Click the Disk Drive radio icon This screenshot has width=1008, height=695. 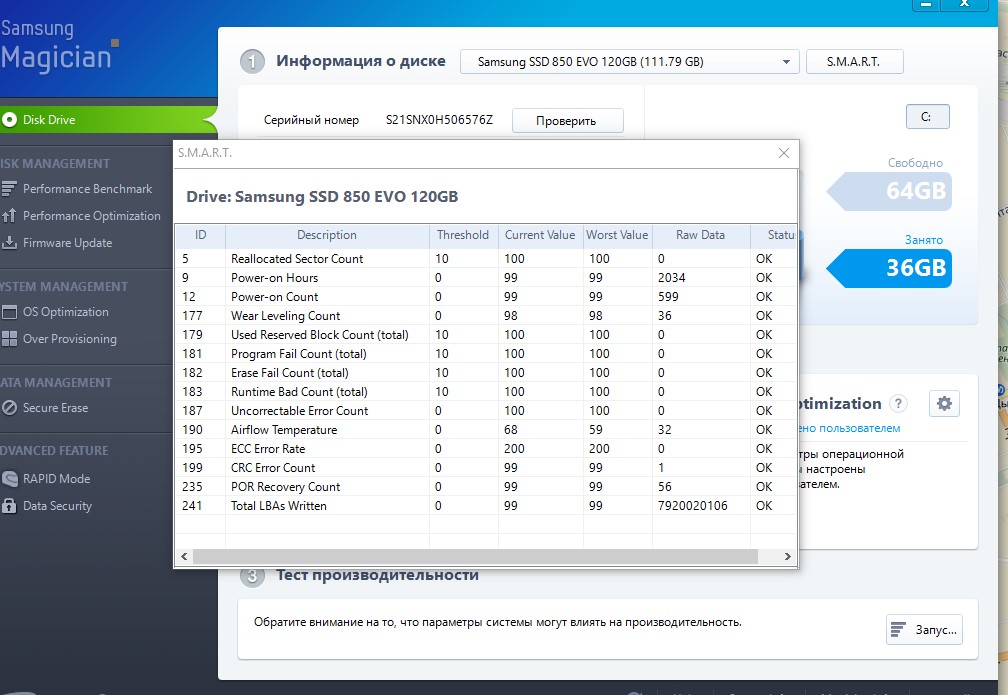pos(9,120)
